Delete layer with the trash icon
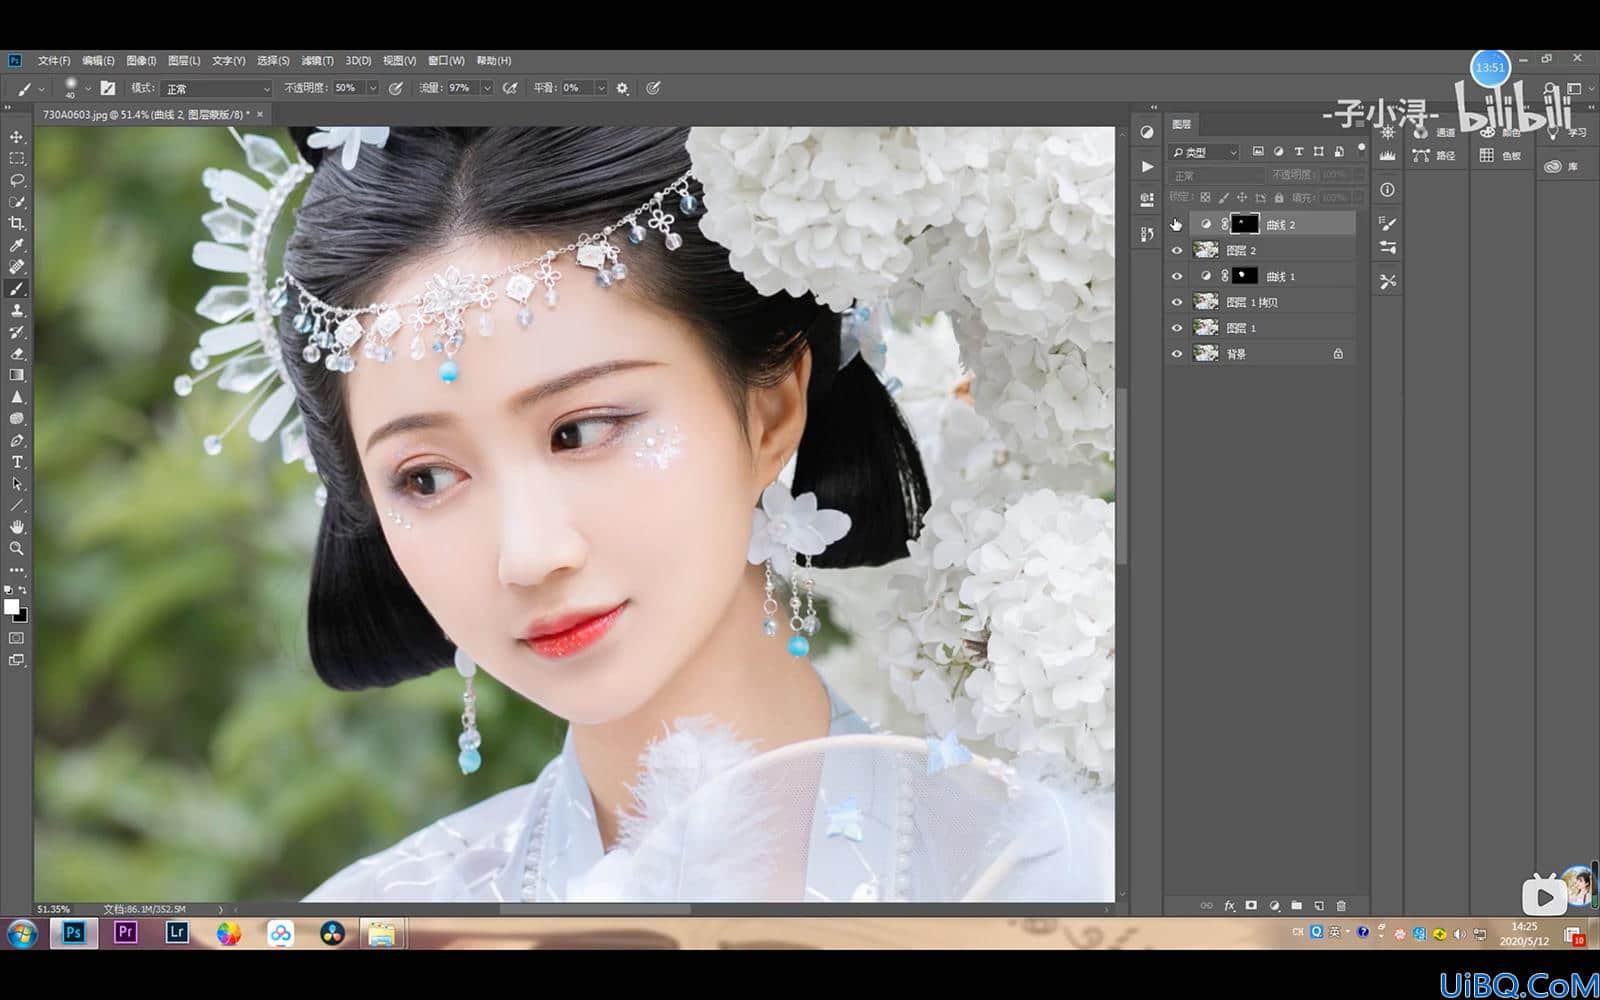This screenshot has height=1000, width=1600. tap(1341, 906)
